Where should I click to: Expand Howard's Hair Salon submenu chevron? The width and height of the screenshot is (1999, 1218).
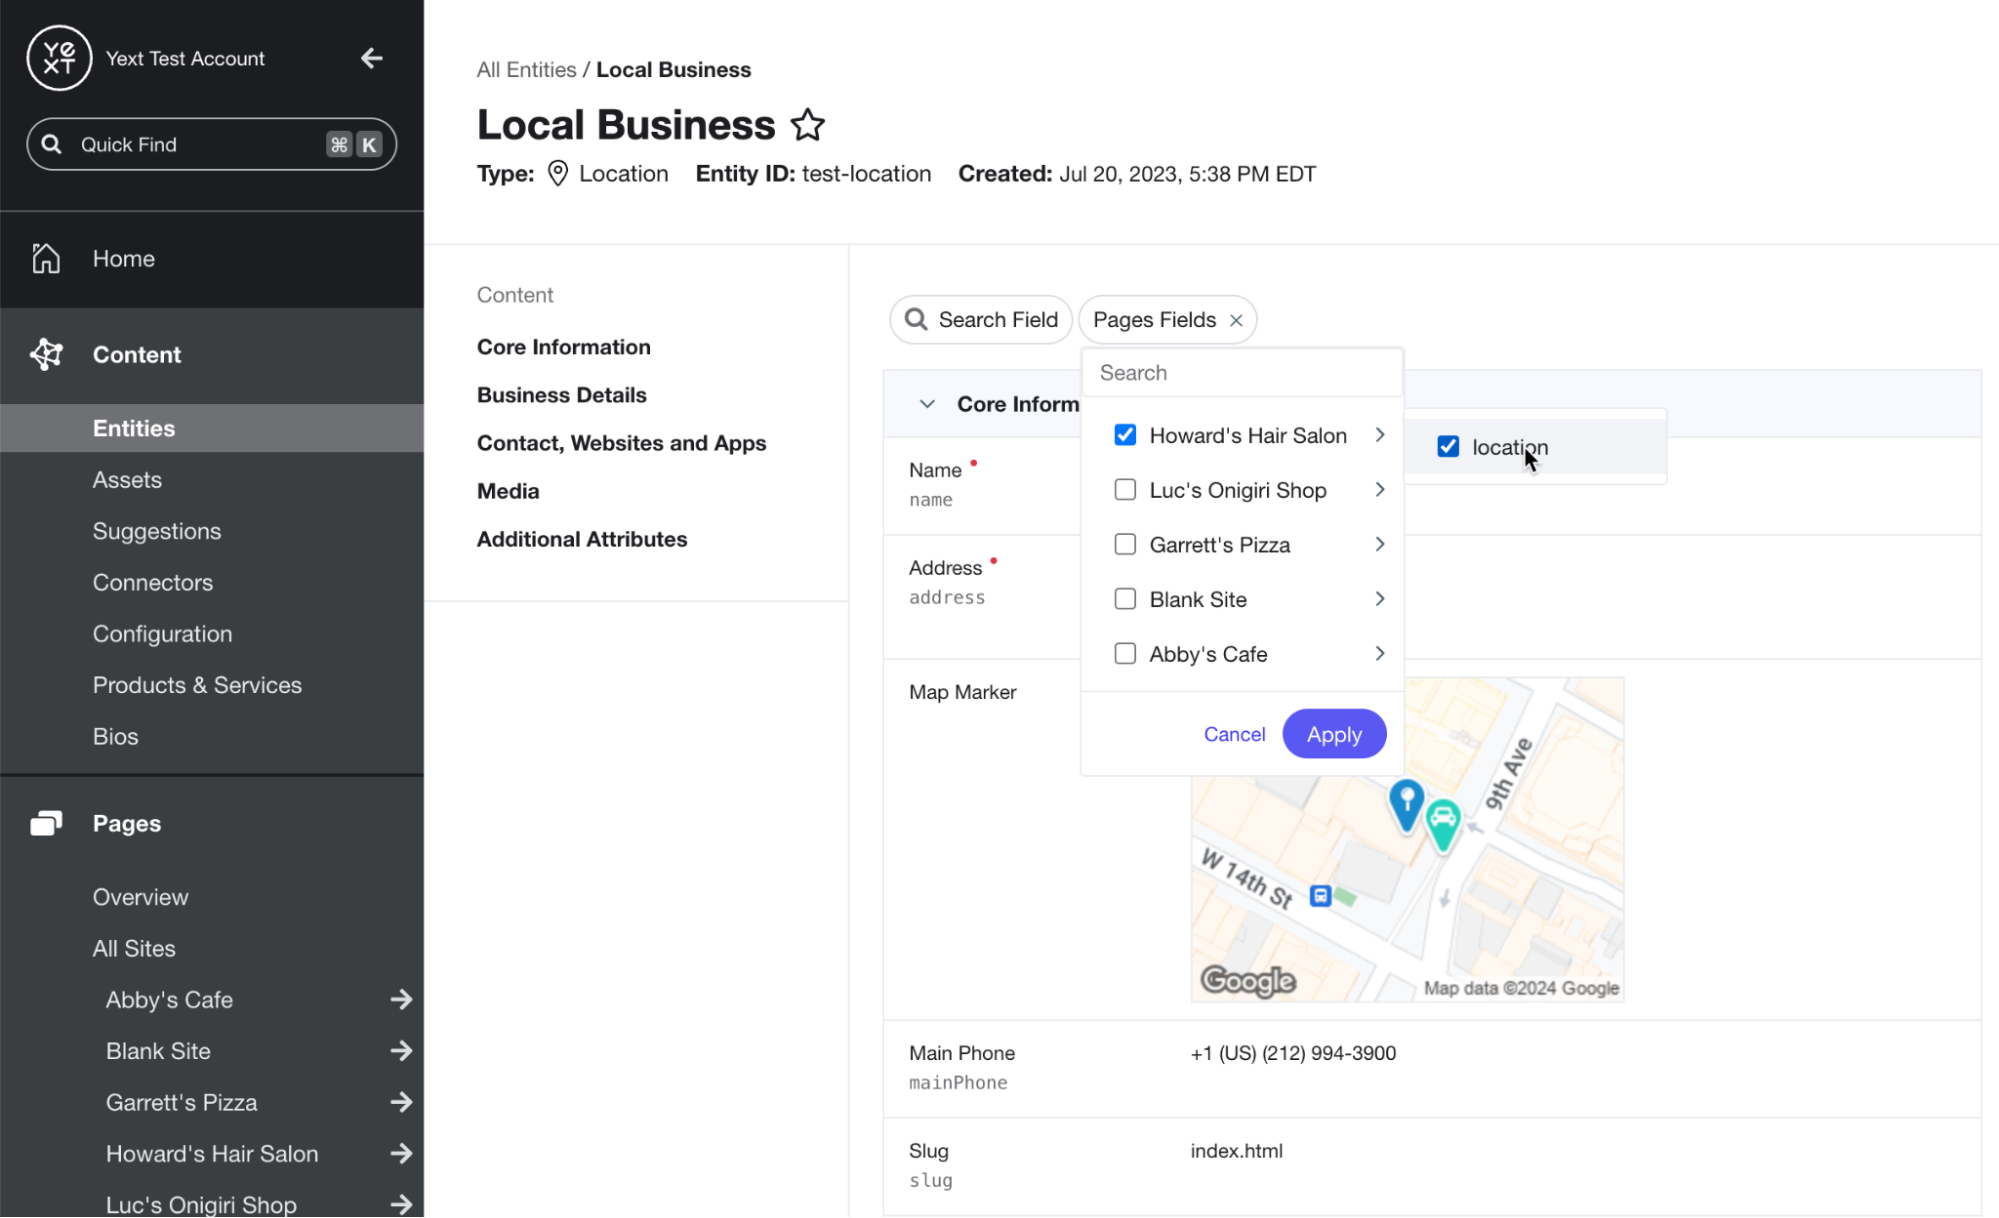pos(1380,435)
